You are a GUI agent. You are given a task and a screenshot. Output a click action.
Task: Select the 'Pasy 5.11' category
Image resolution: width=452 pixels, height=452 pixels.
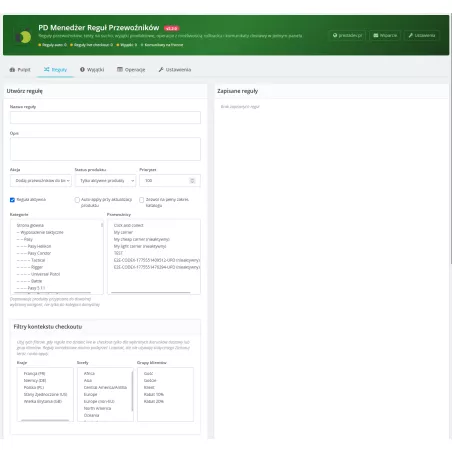(31, 288)
